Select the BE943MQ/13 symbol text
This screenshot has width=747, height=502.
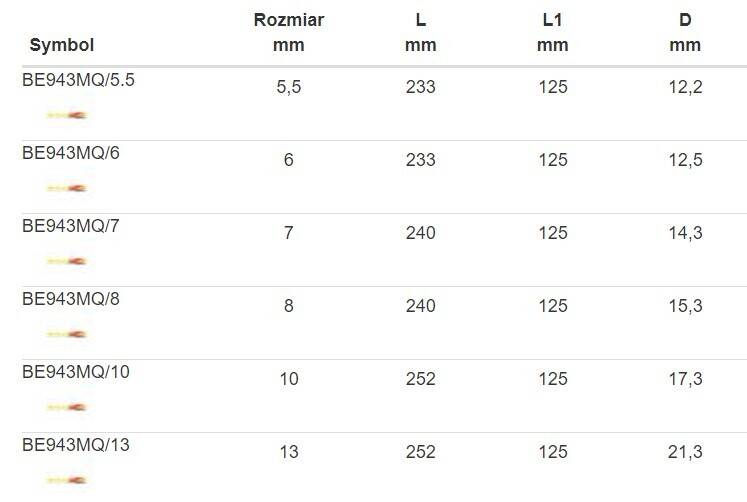[76, 445]
